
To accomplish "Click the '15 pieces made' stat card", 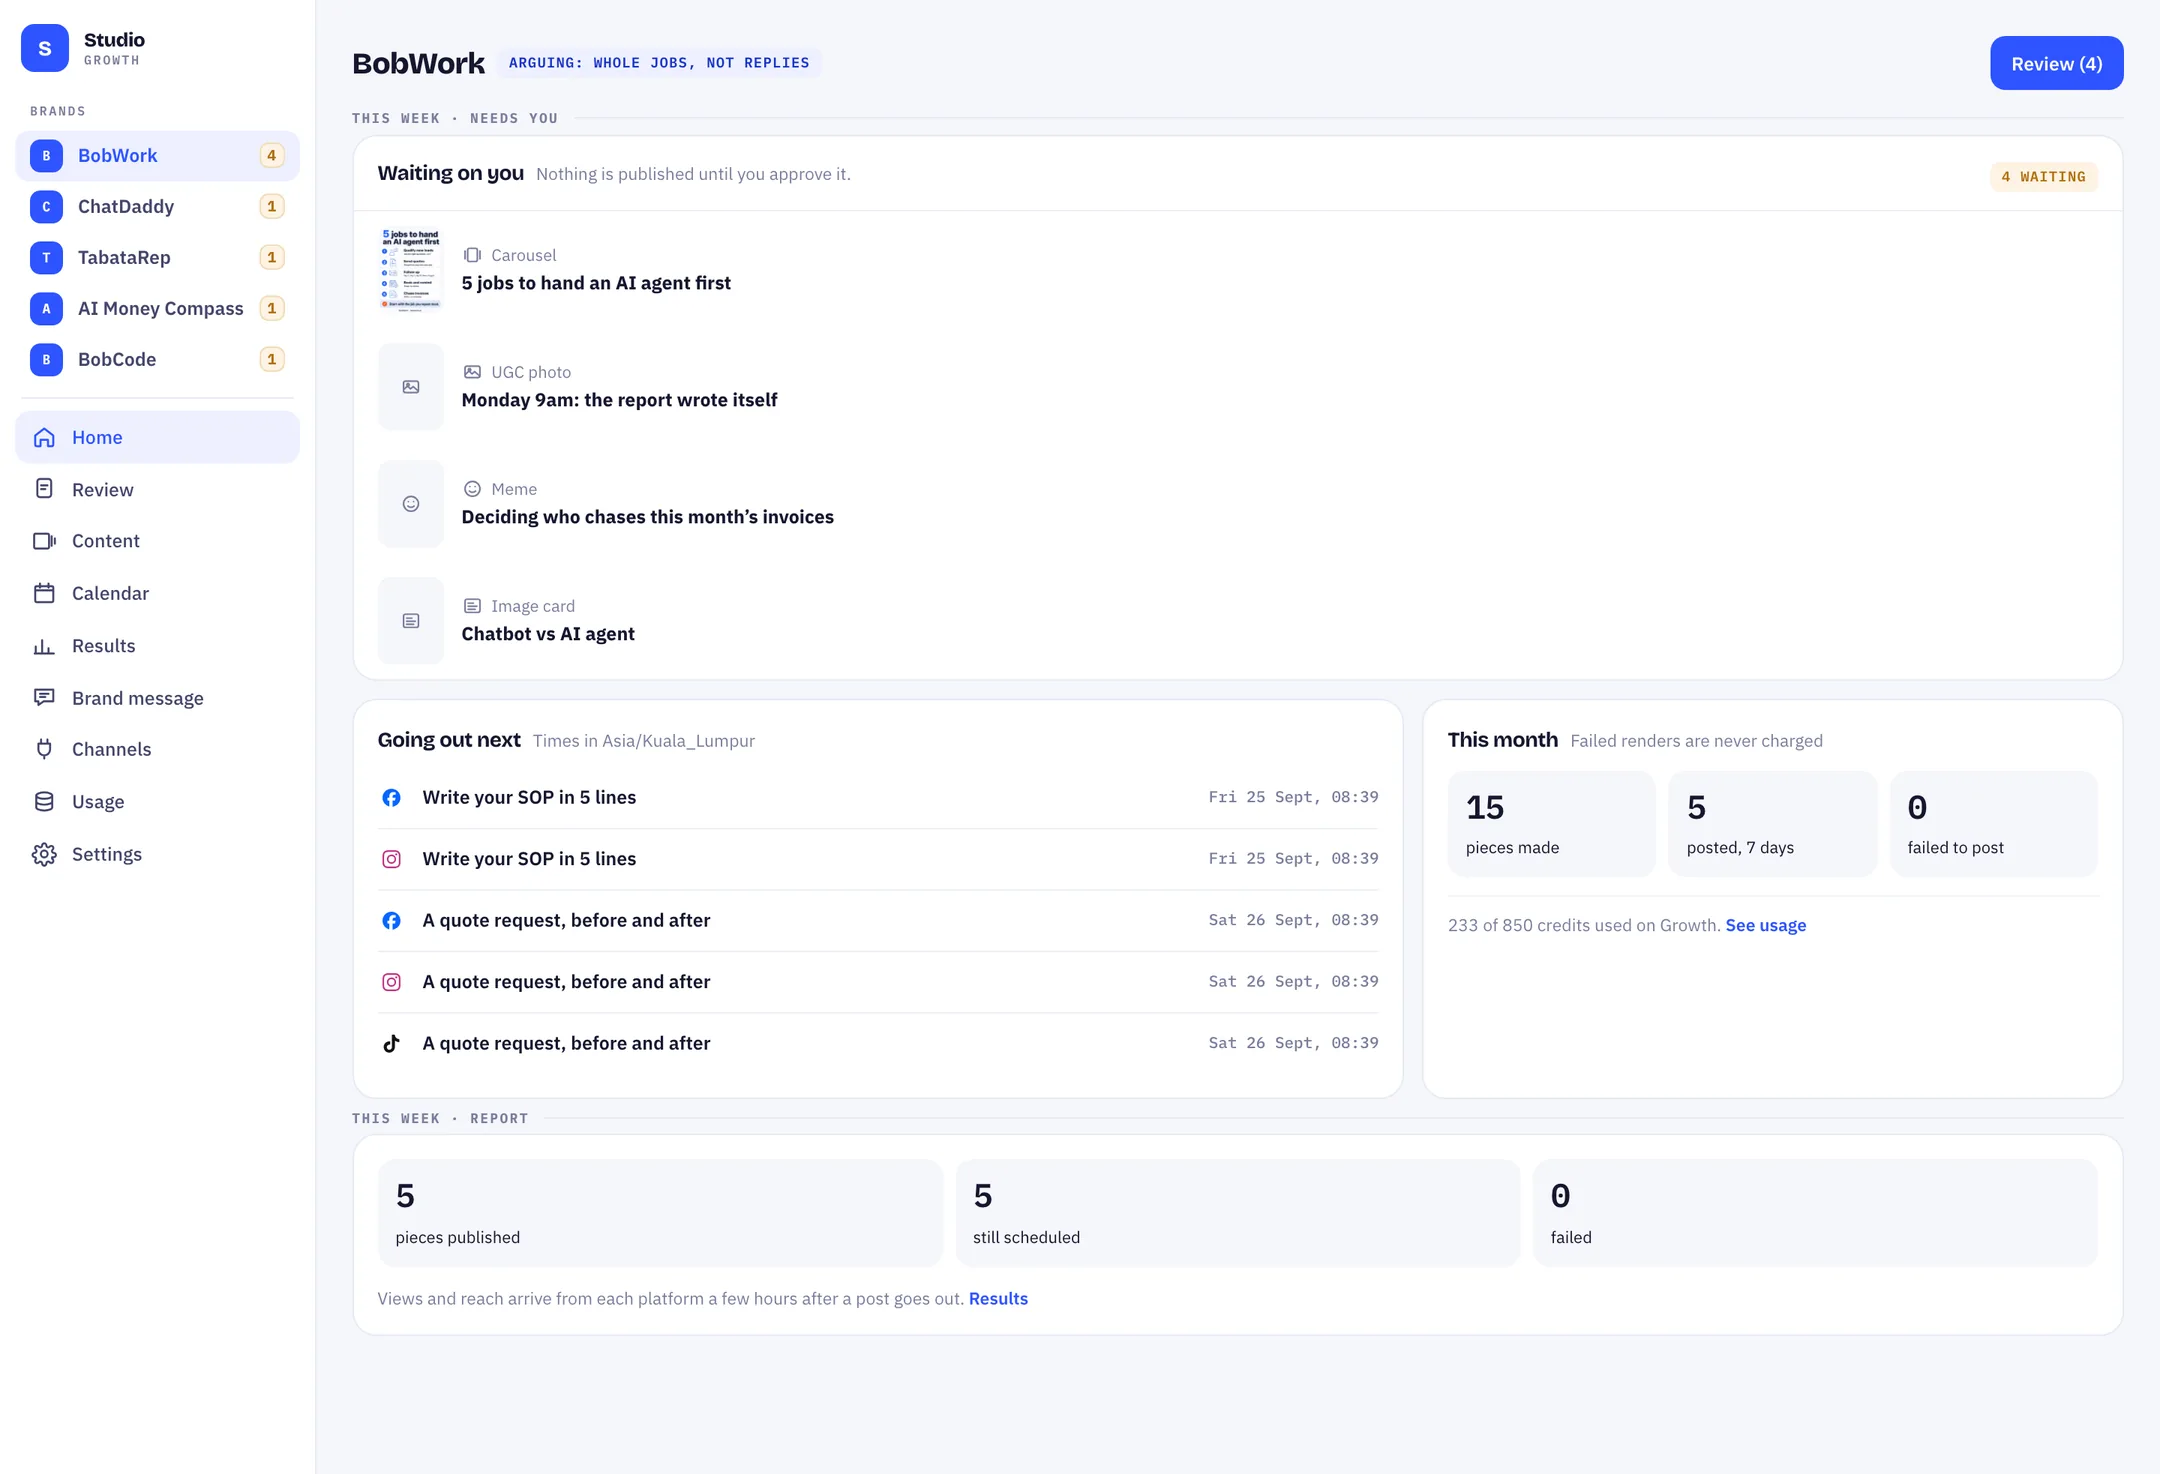I will click(1552, 824).
